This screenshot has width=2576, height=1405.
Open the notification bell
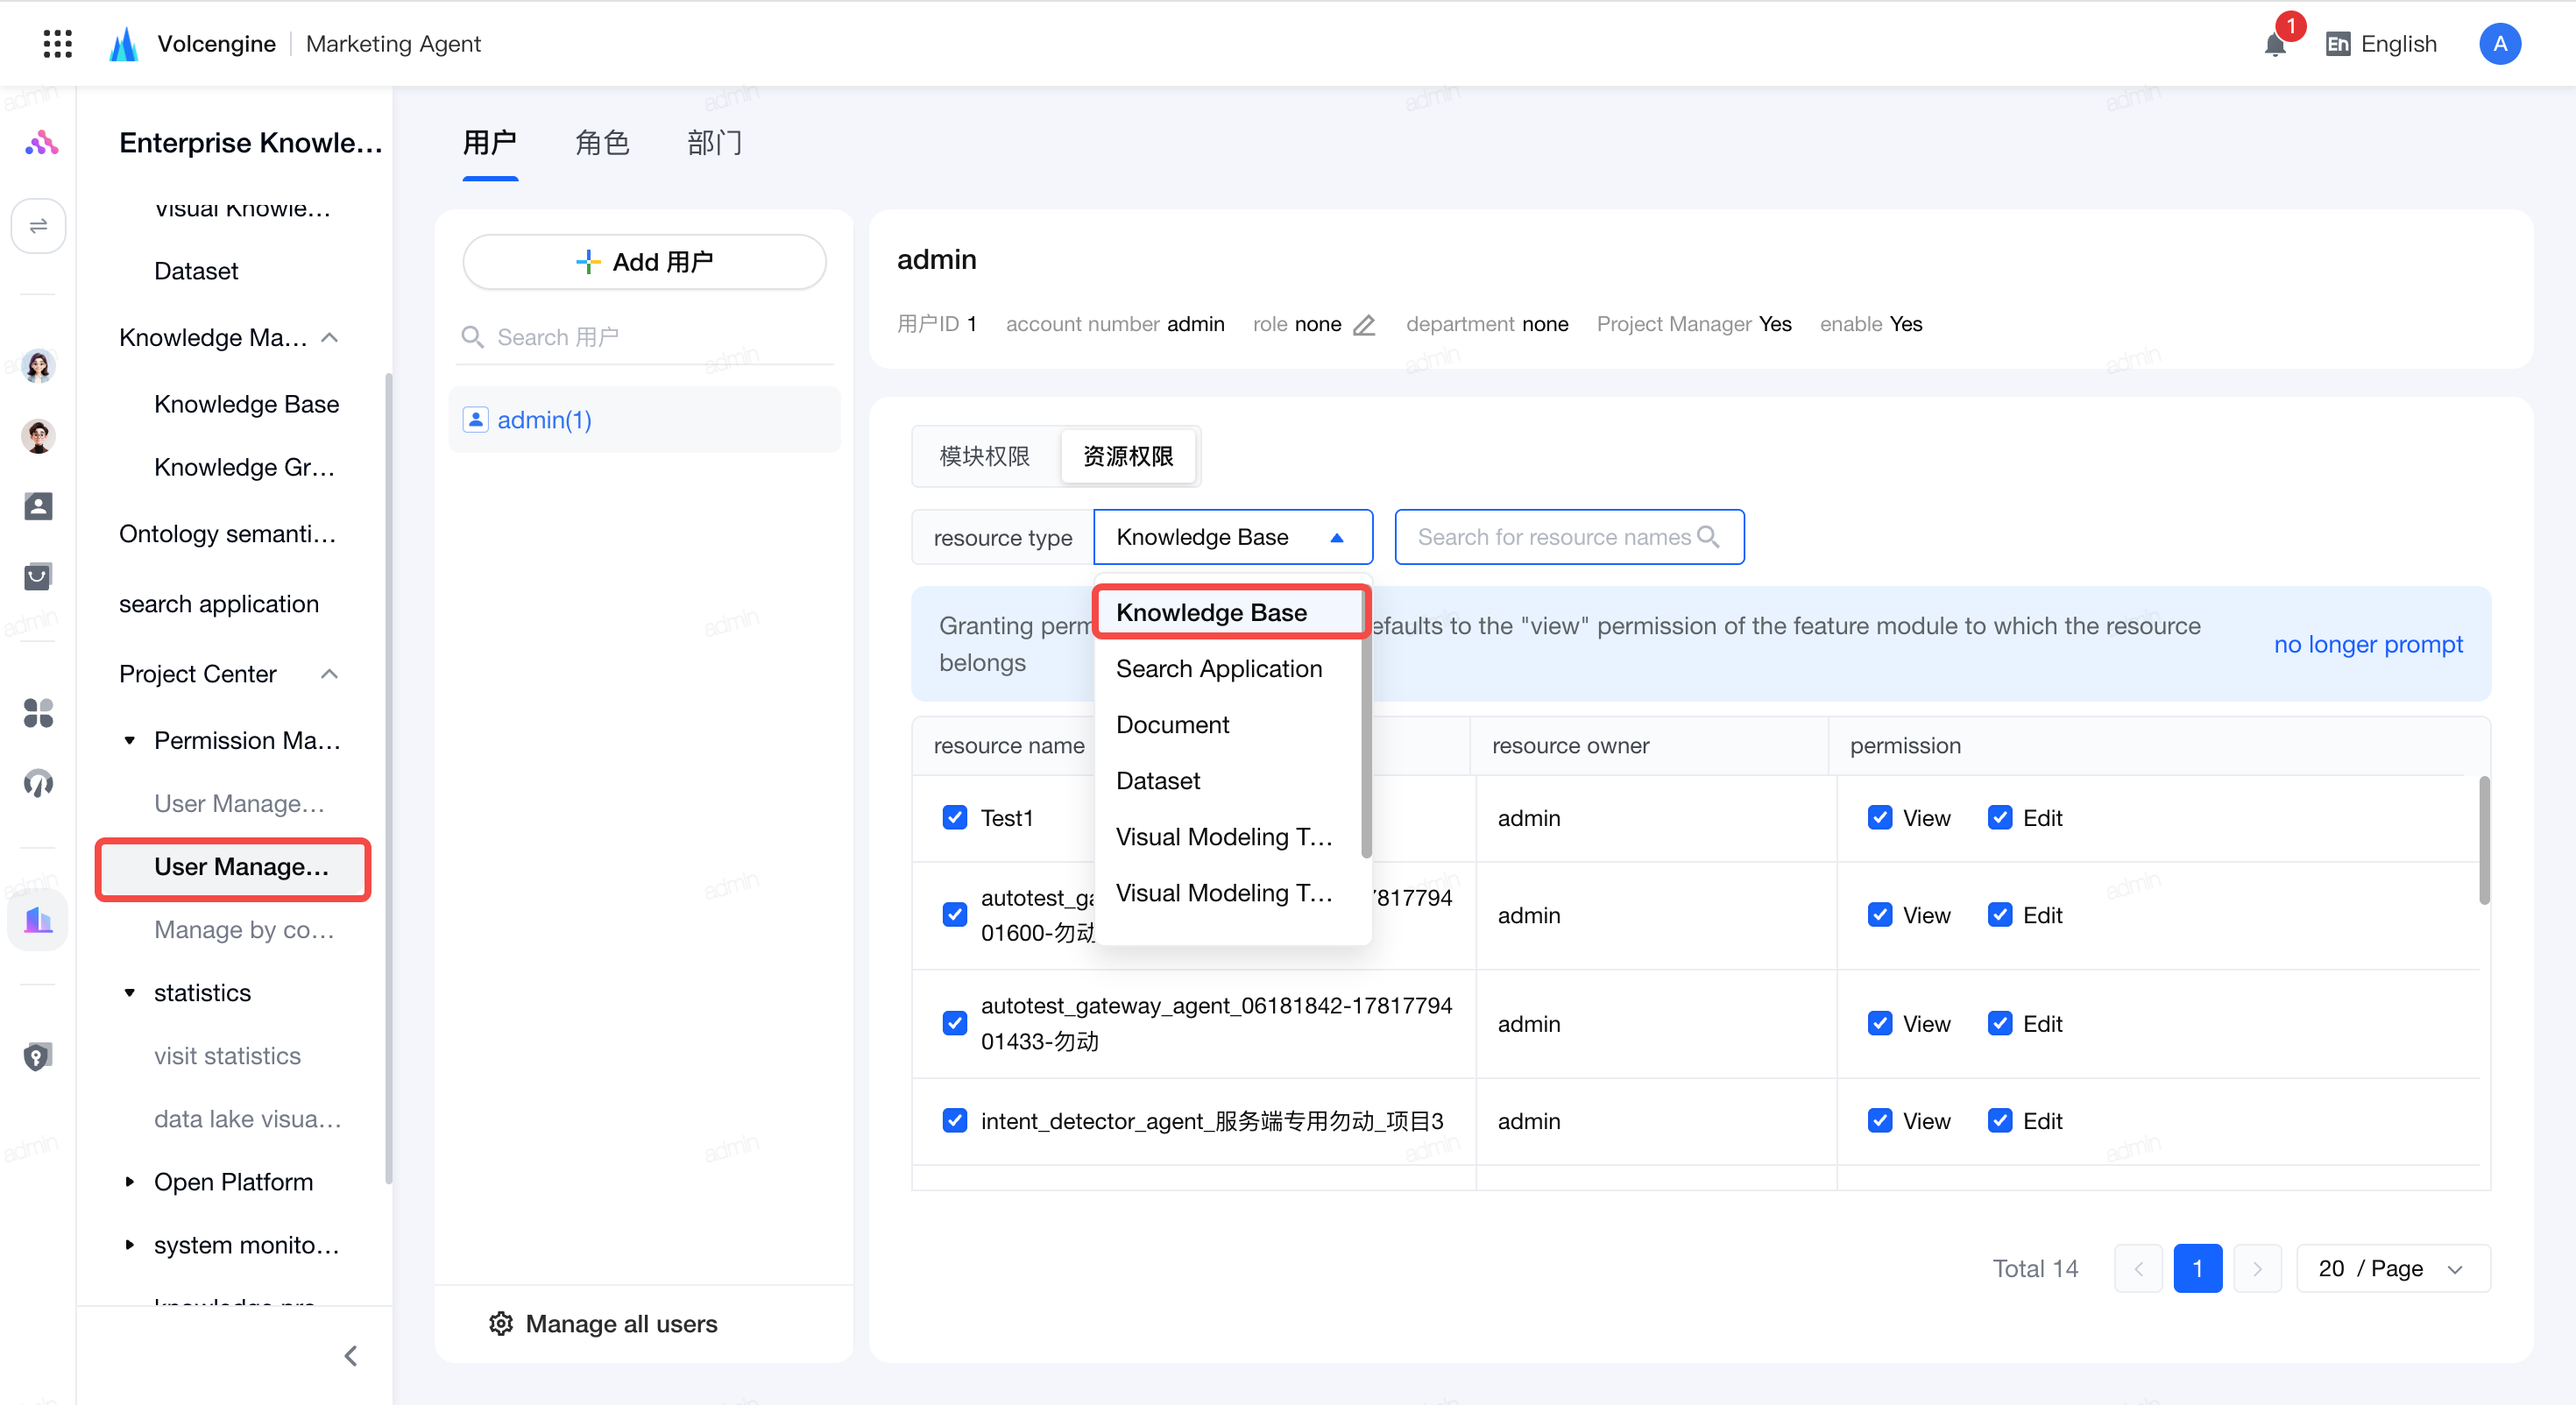(x=2275, y=44)
